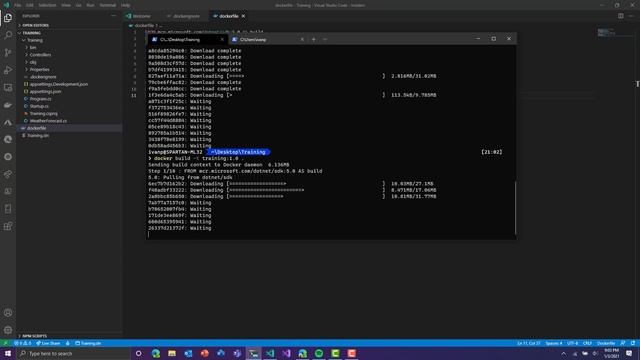This screenshot has width=640, height=360.
Task: Click the Explorer more actions ellipsis
Action: (113, 16)
